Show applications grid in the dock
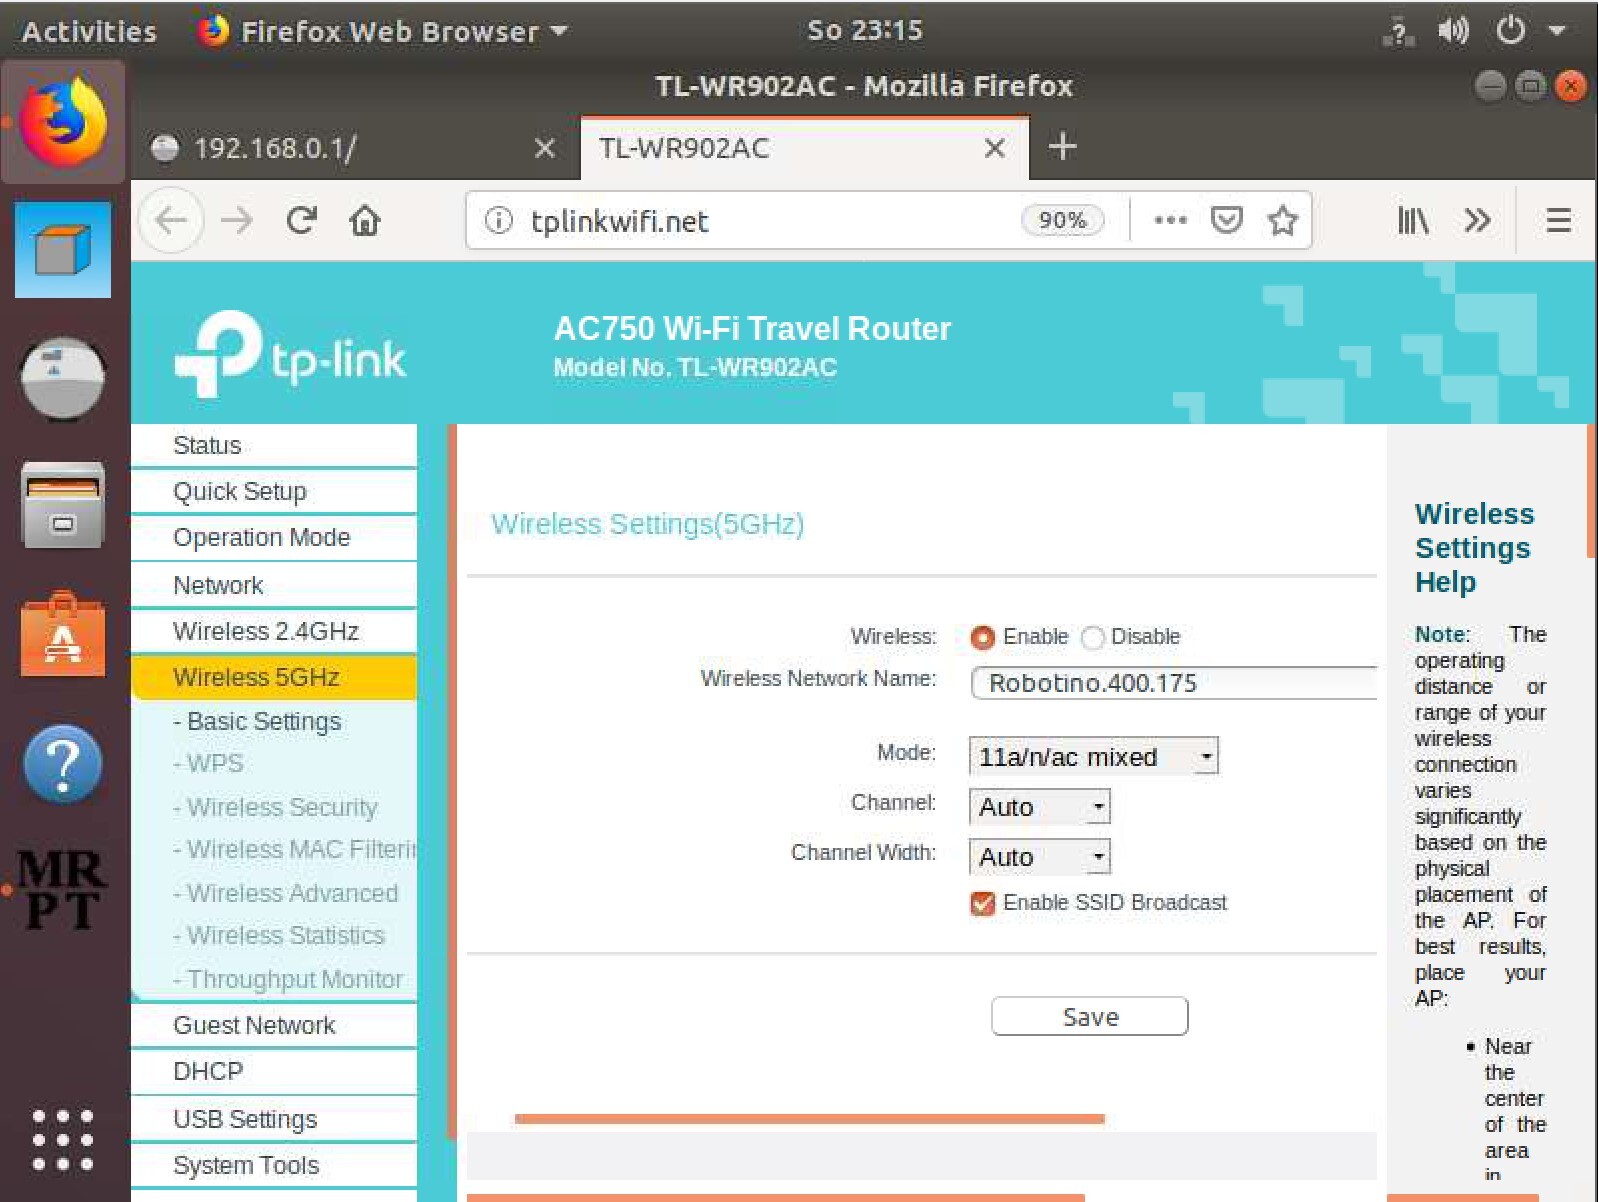This screenshot has height=1202, width=1598. (62, 1139)
